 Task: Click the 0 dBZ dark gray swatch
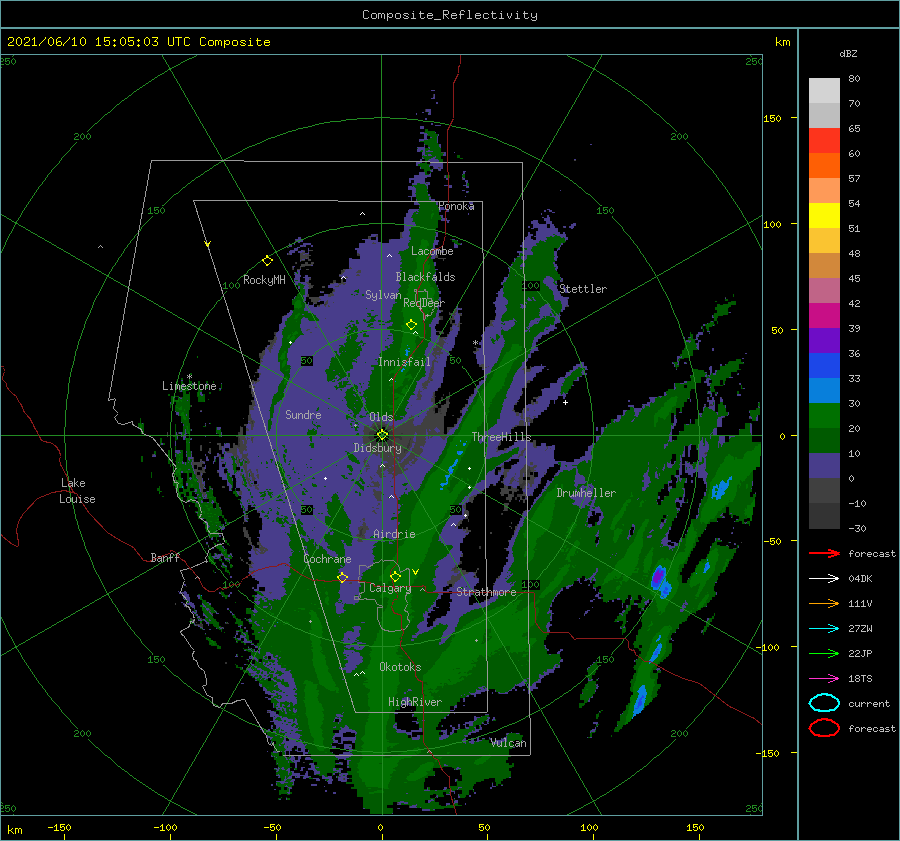[x=824, y=490]
